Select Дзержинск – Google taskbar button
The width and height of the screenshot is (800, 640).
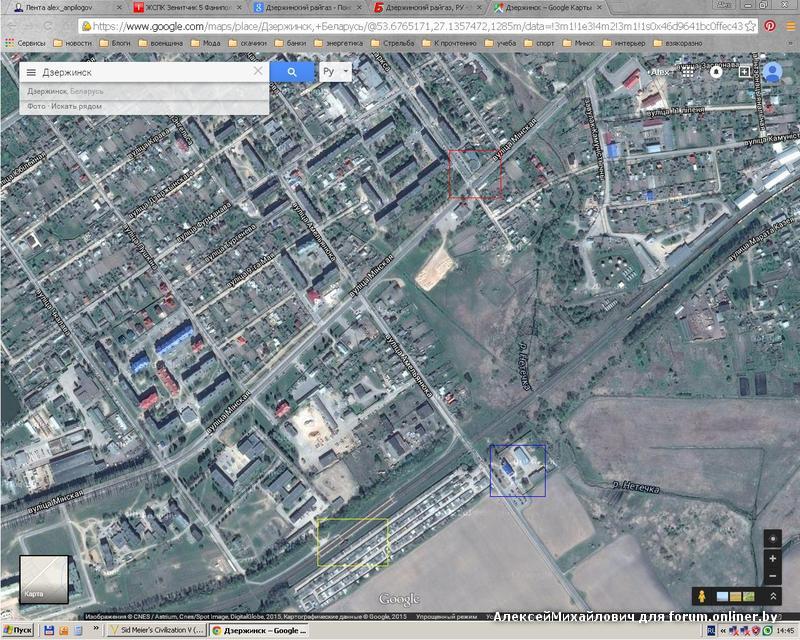tap(259, 631)
